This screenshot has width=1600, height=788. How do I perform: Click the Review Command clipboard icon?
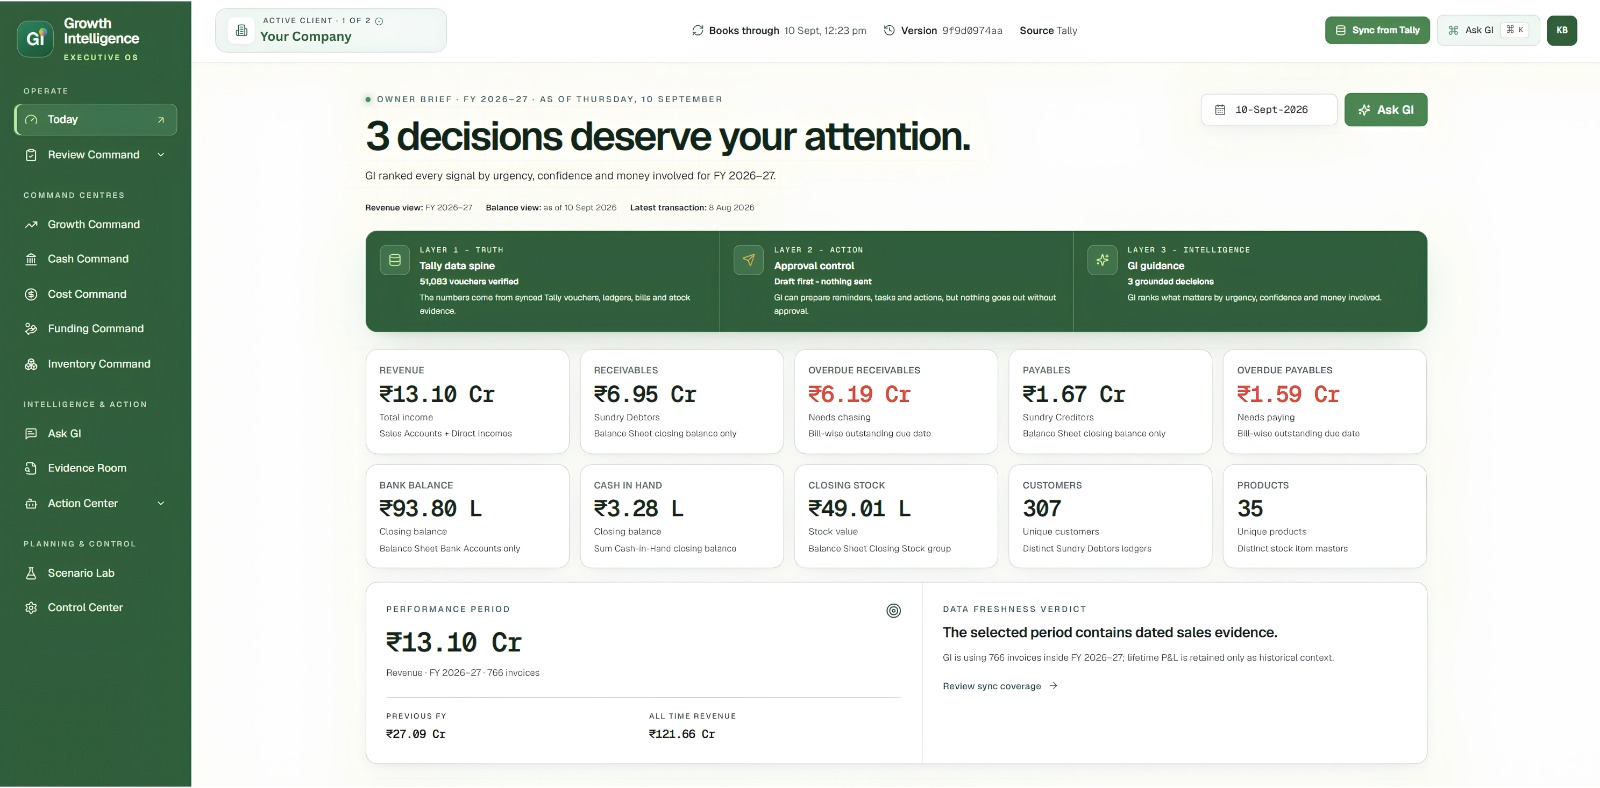[x=31, y=155]
